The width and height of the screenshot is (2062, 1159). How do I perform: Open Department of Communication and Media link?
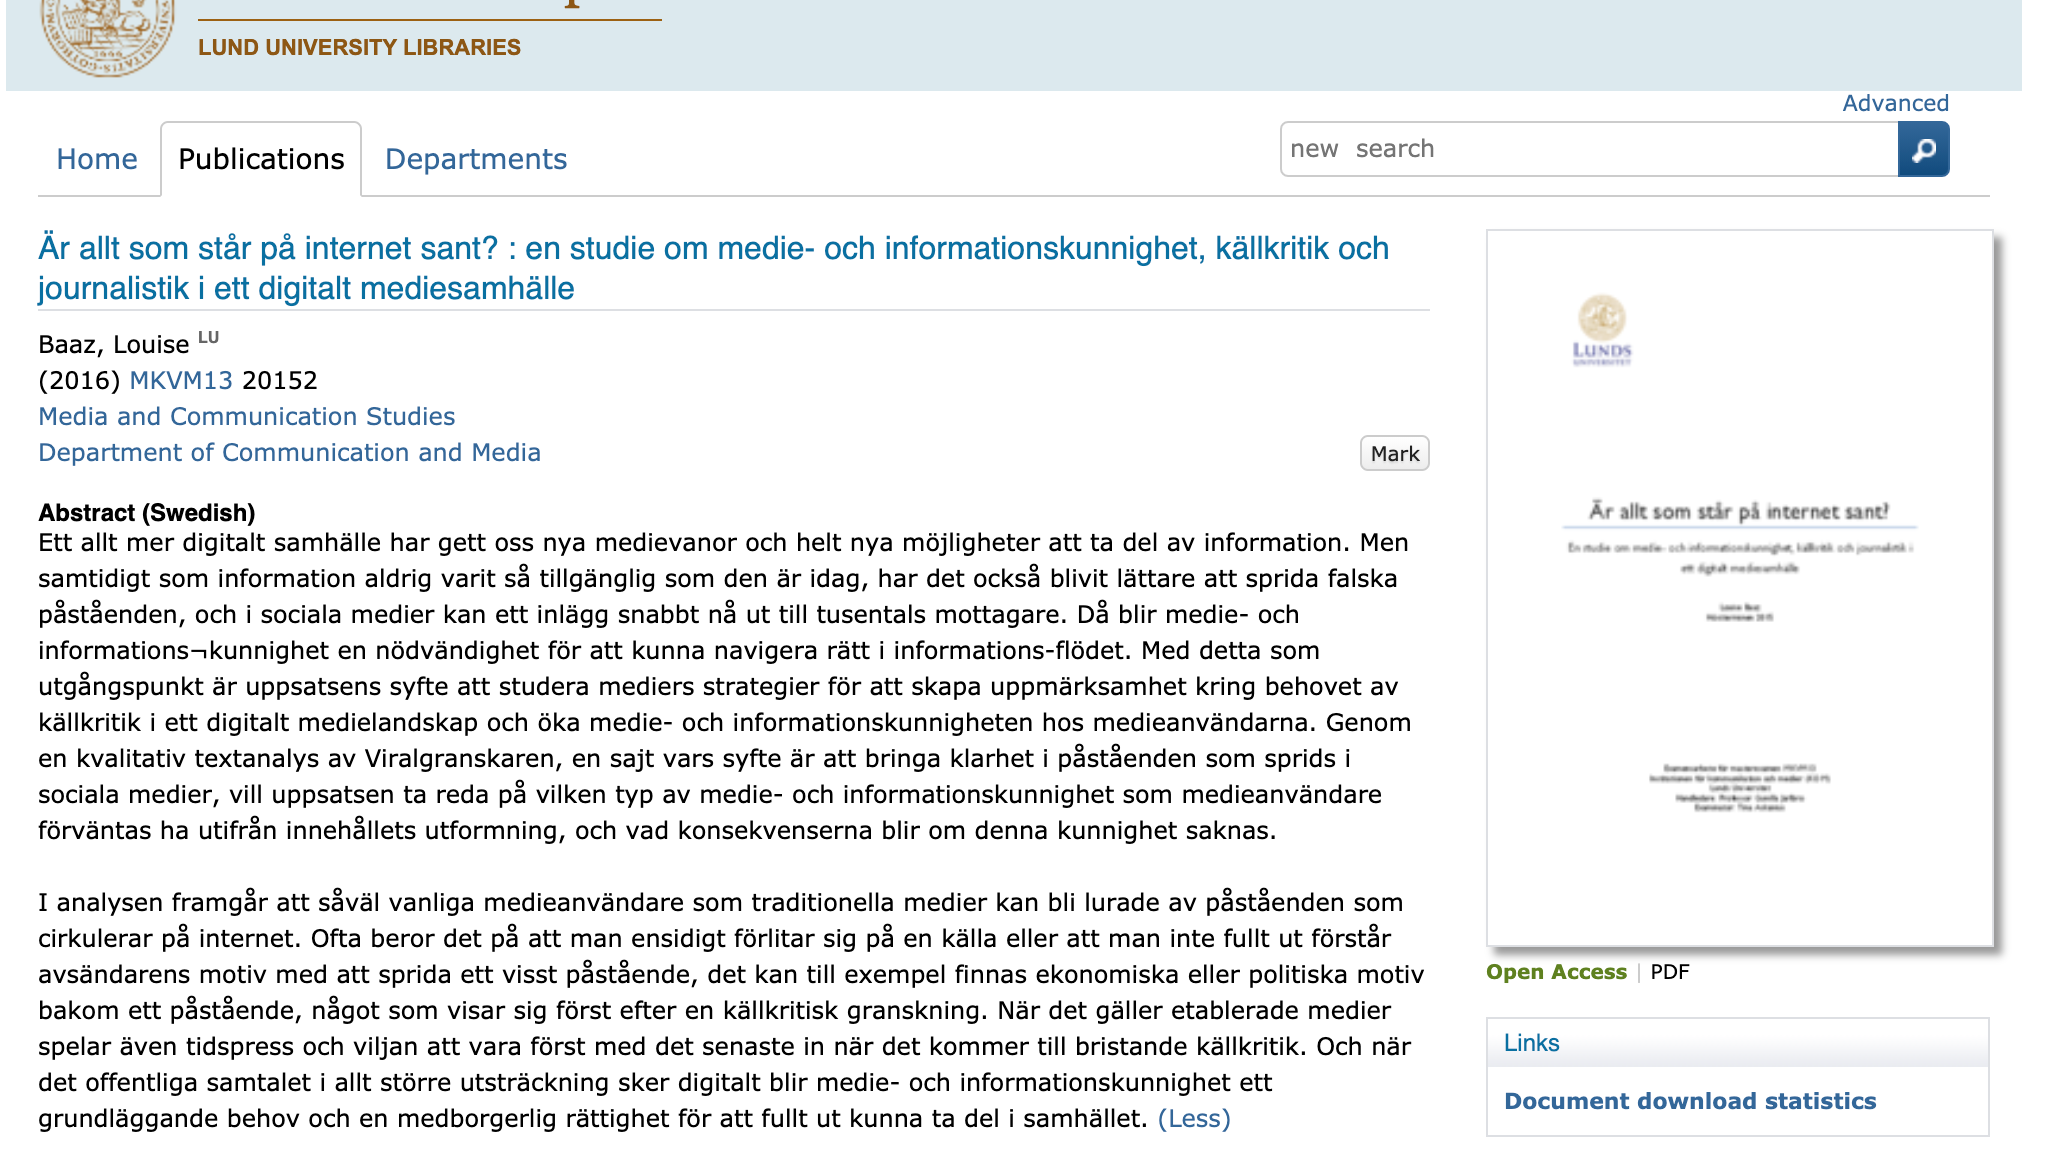pos(289,452)
